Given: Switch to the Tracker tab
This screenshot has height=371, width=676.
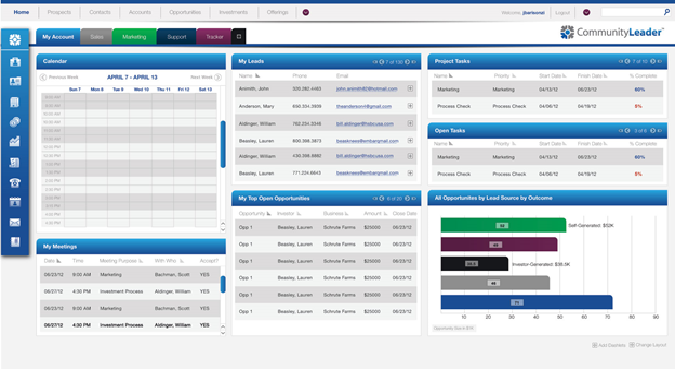Looking at the screenshot, I should click(214, 37).
